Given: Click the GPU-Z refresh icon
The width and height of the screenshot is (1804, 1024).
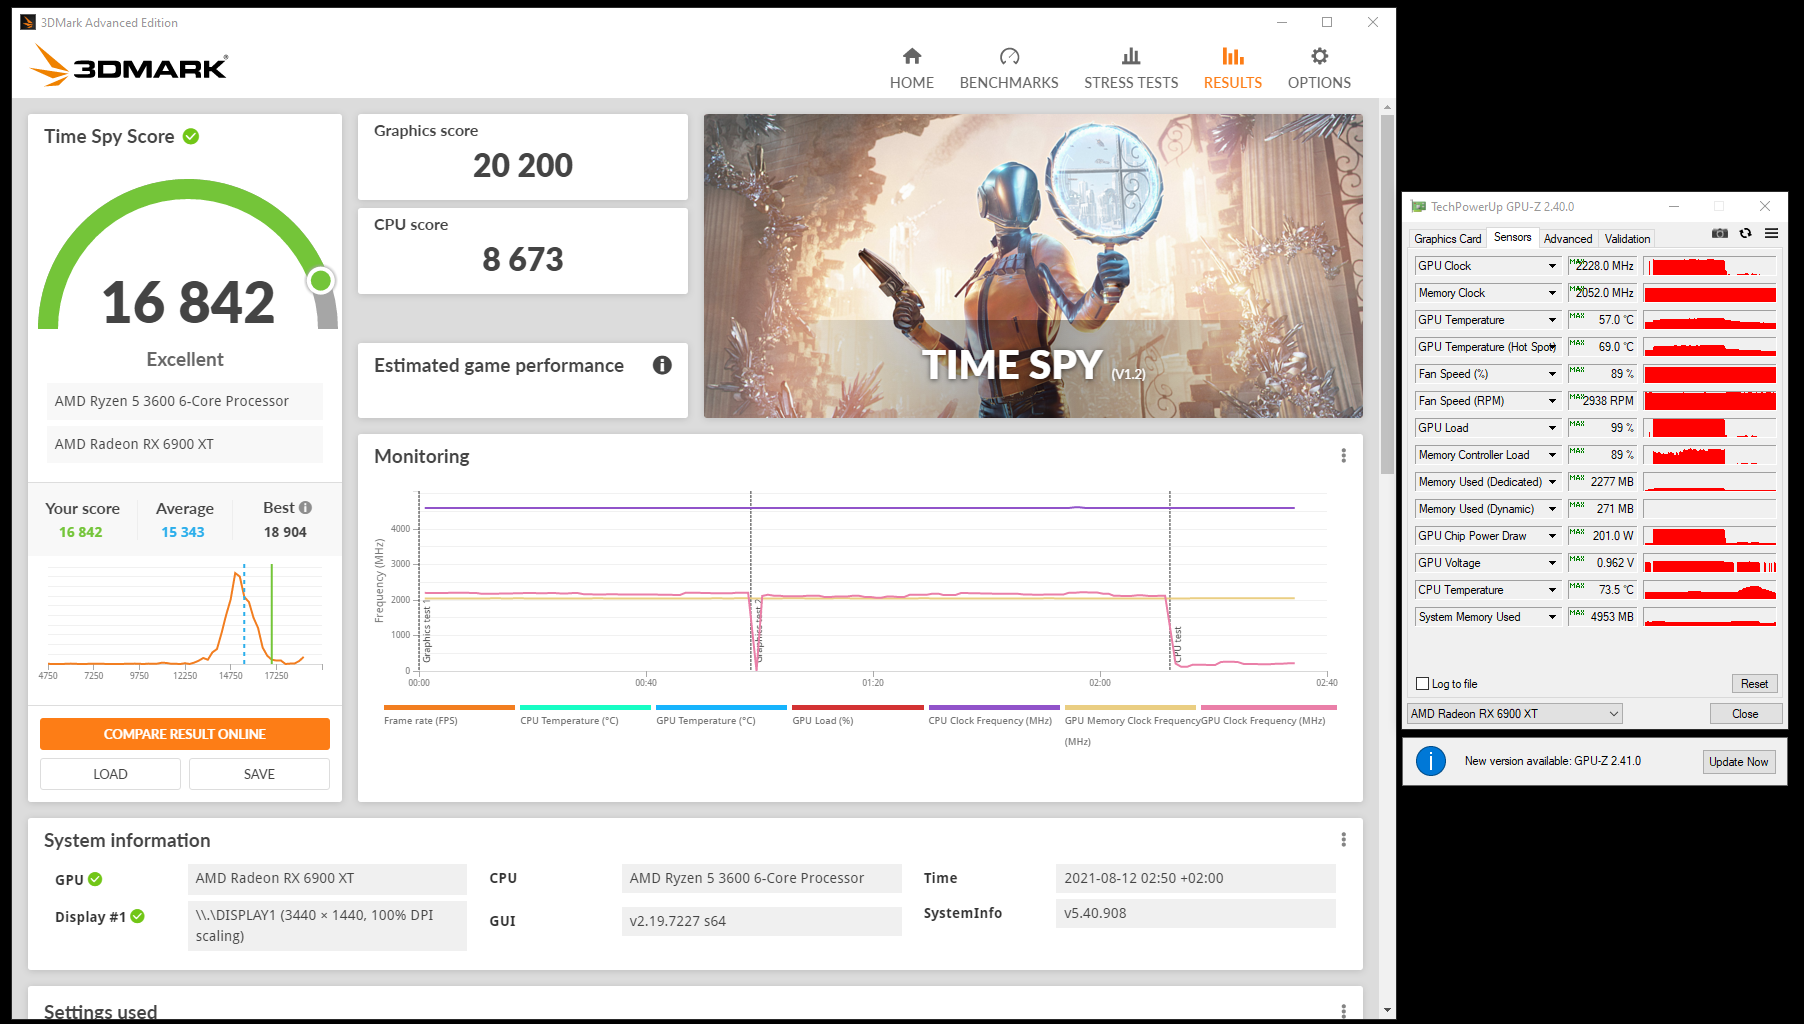Looking at the screenshot, I should click(1745, 233).
